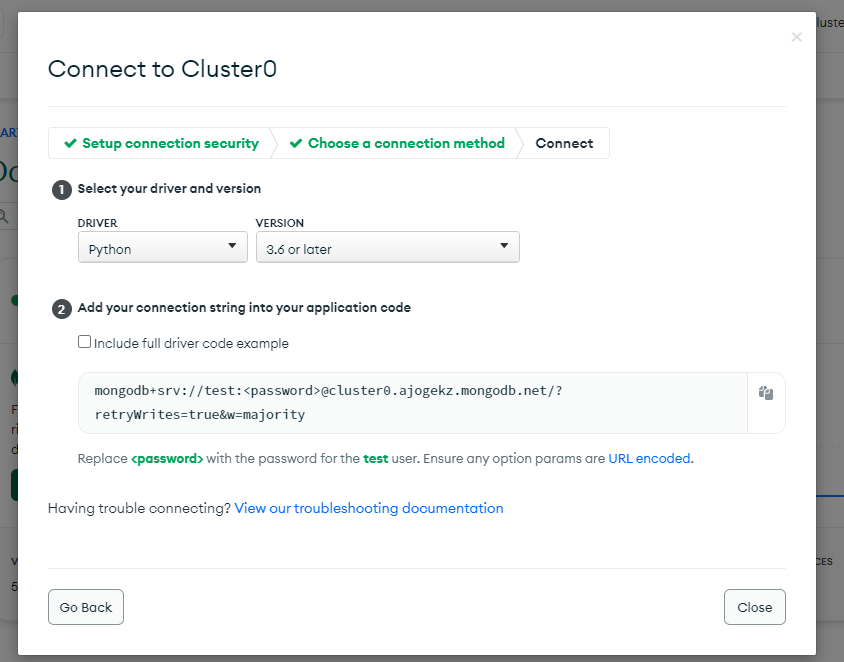Viewport: 844px width, 662px height.
Task: Click the arrow on the Driver selector
Action: point(232,246)
